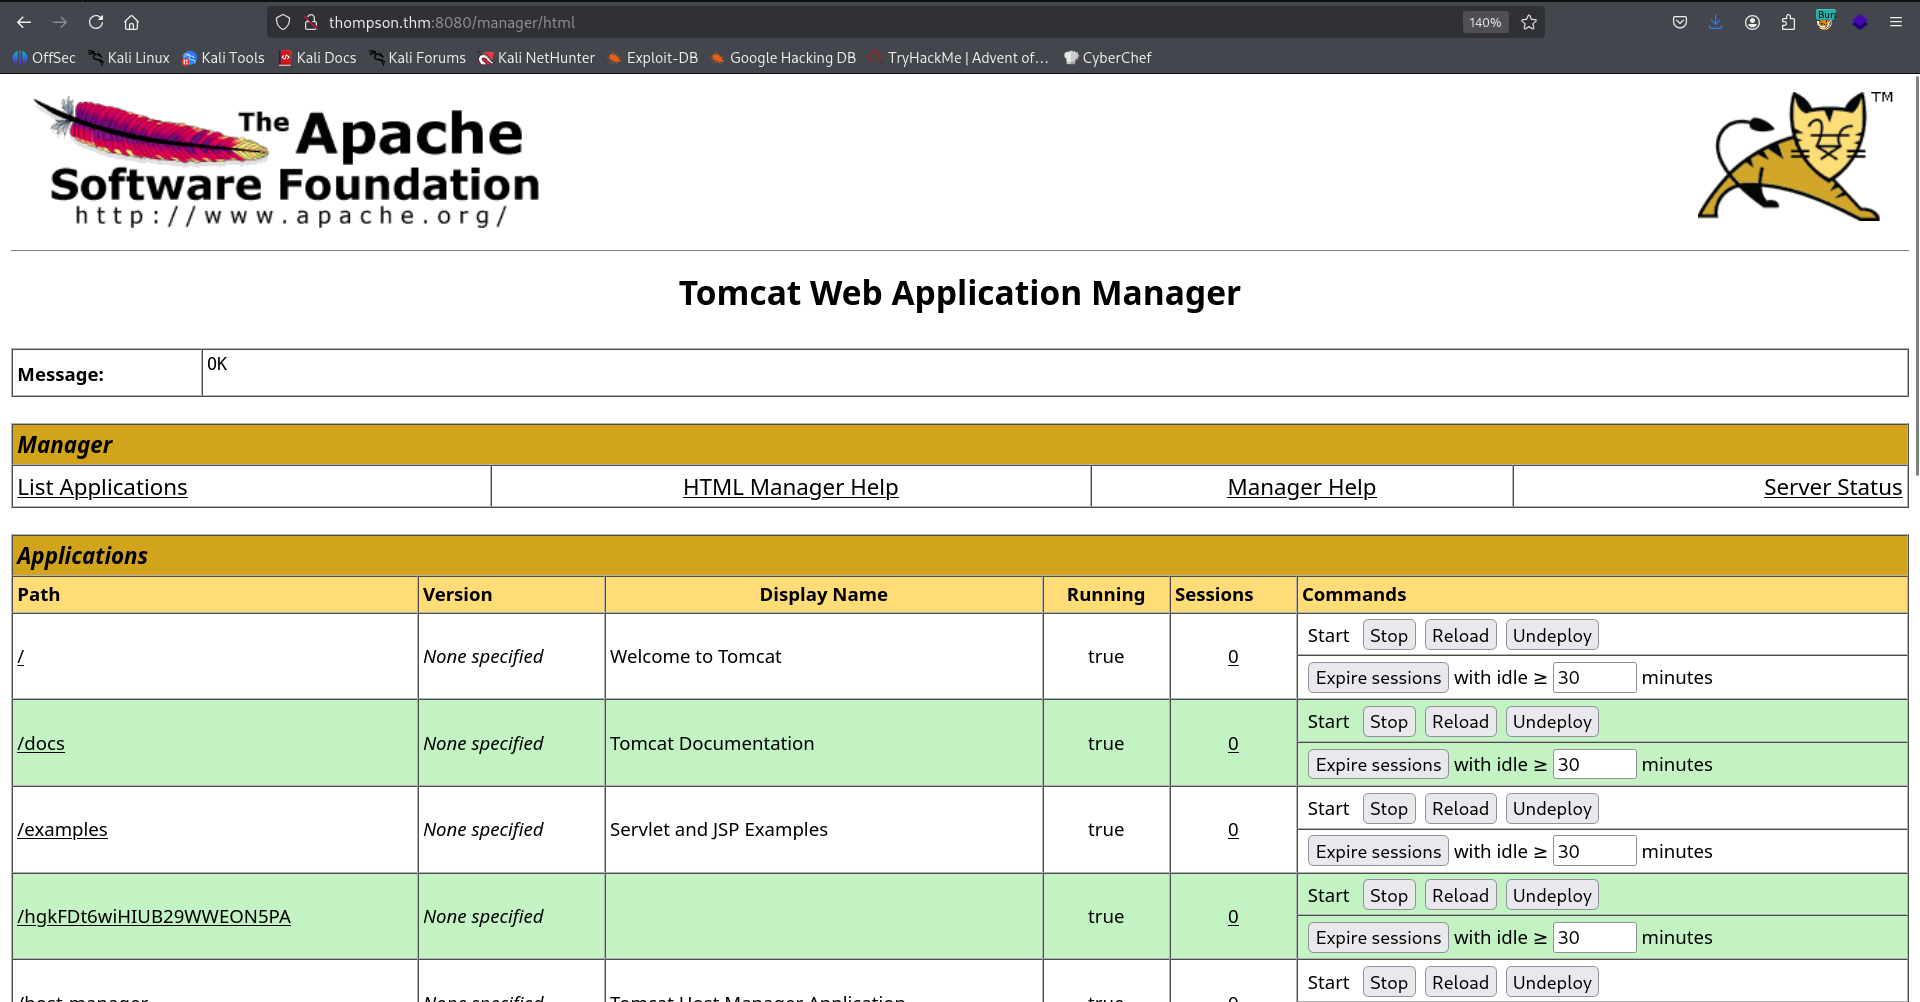Click the browser reload icon
1920x1002 pixels.
(96, 22)
